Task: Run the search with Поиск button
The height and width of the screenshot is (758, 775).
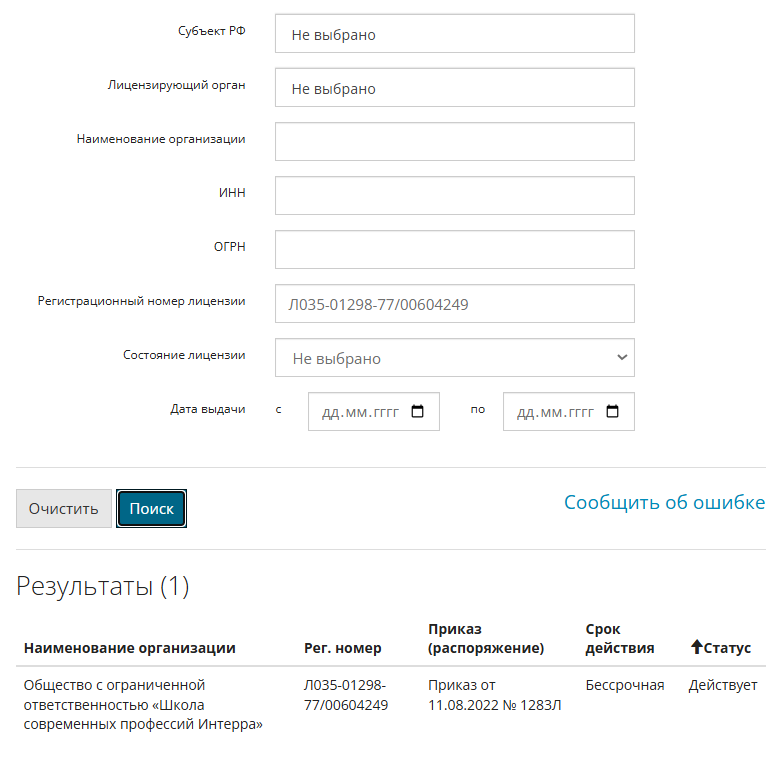Action: [x=151, y=508]
